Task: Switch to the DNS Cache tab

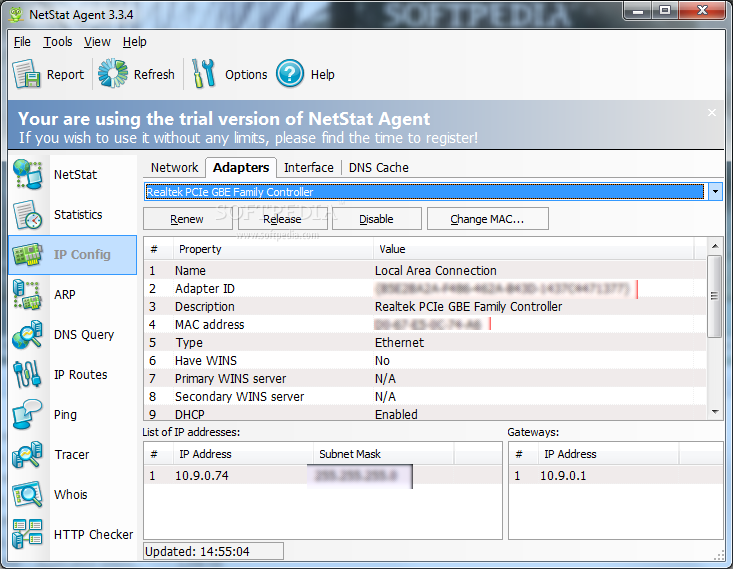Action: coord(378,167)
